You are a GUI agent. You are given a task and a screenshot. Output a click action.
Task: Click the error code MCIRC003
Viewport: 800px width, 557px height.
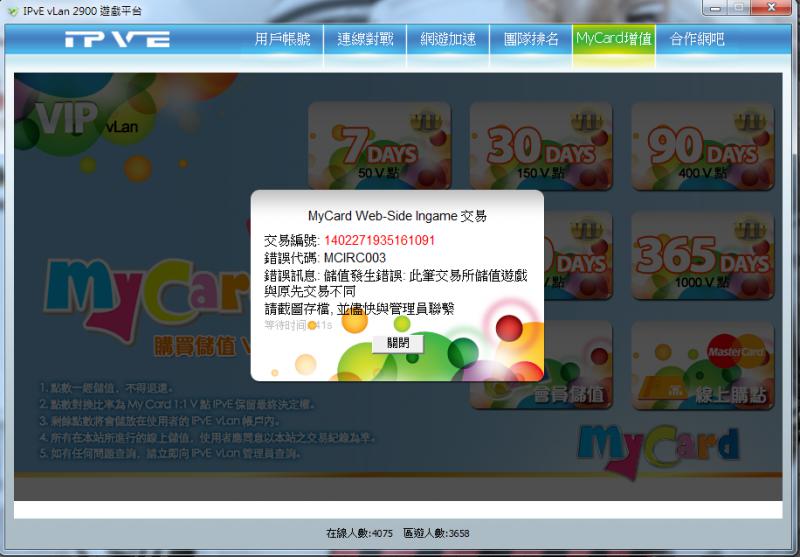click(355, 258)
